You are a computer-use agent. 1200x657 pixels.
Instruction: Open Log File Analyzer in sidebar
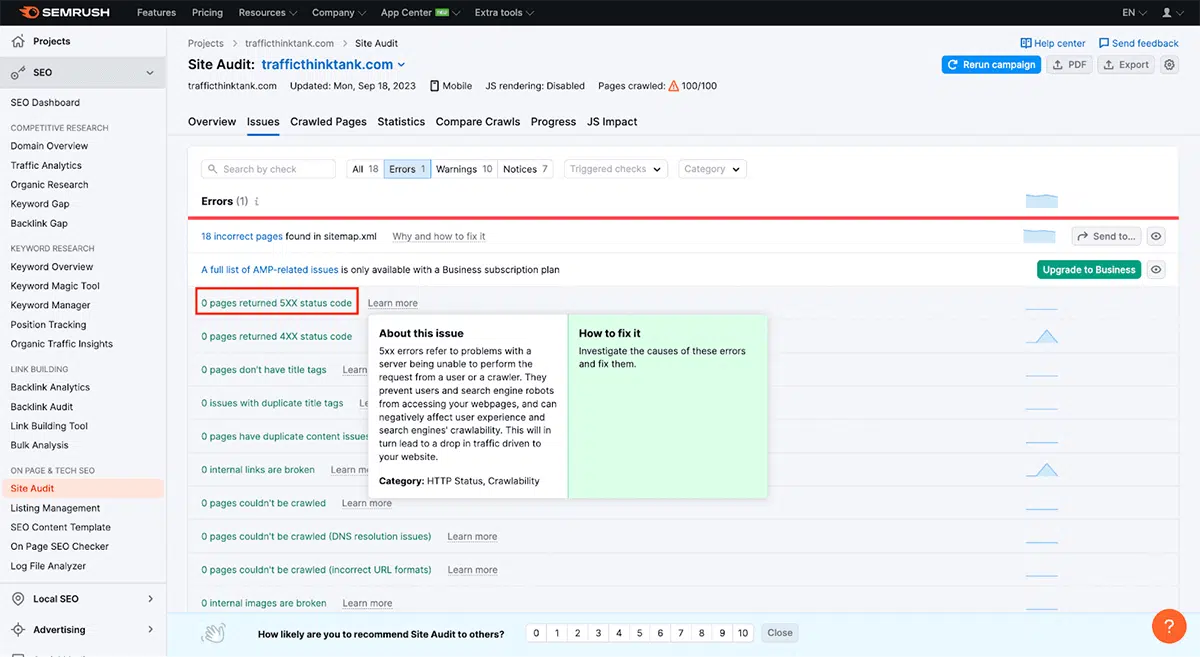[x=48, y=566]
